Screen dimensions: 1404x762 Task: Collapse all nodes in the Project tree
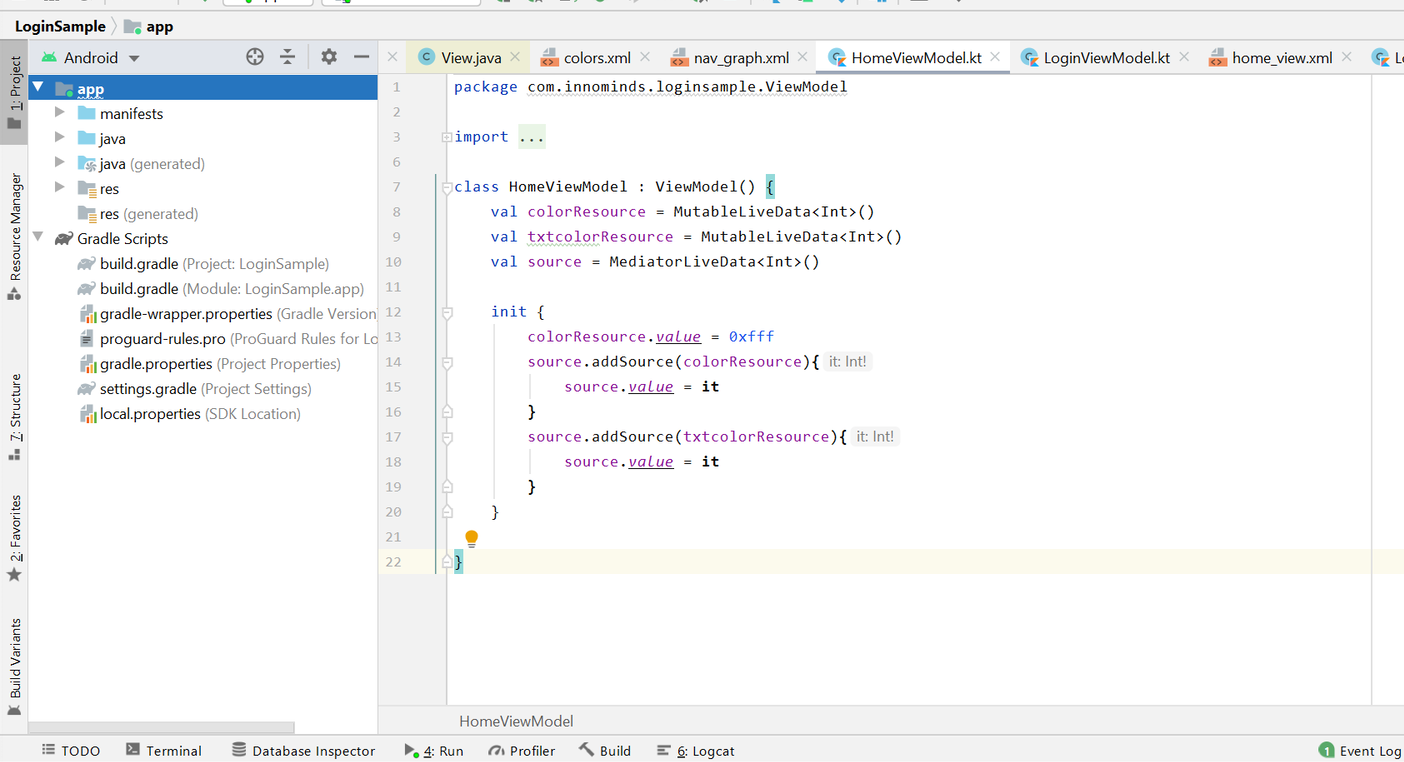pos(287,57)
